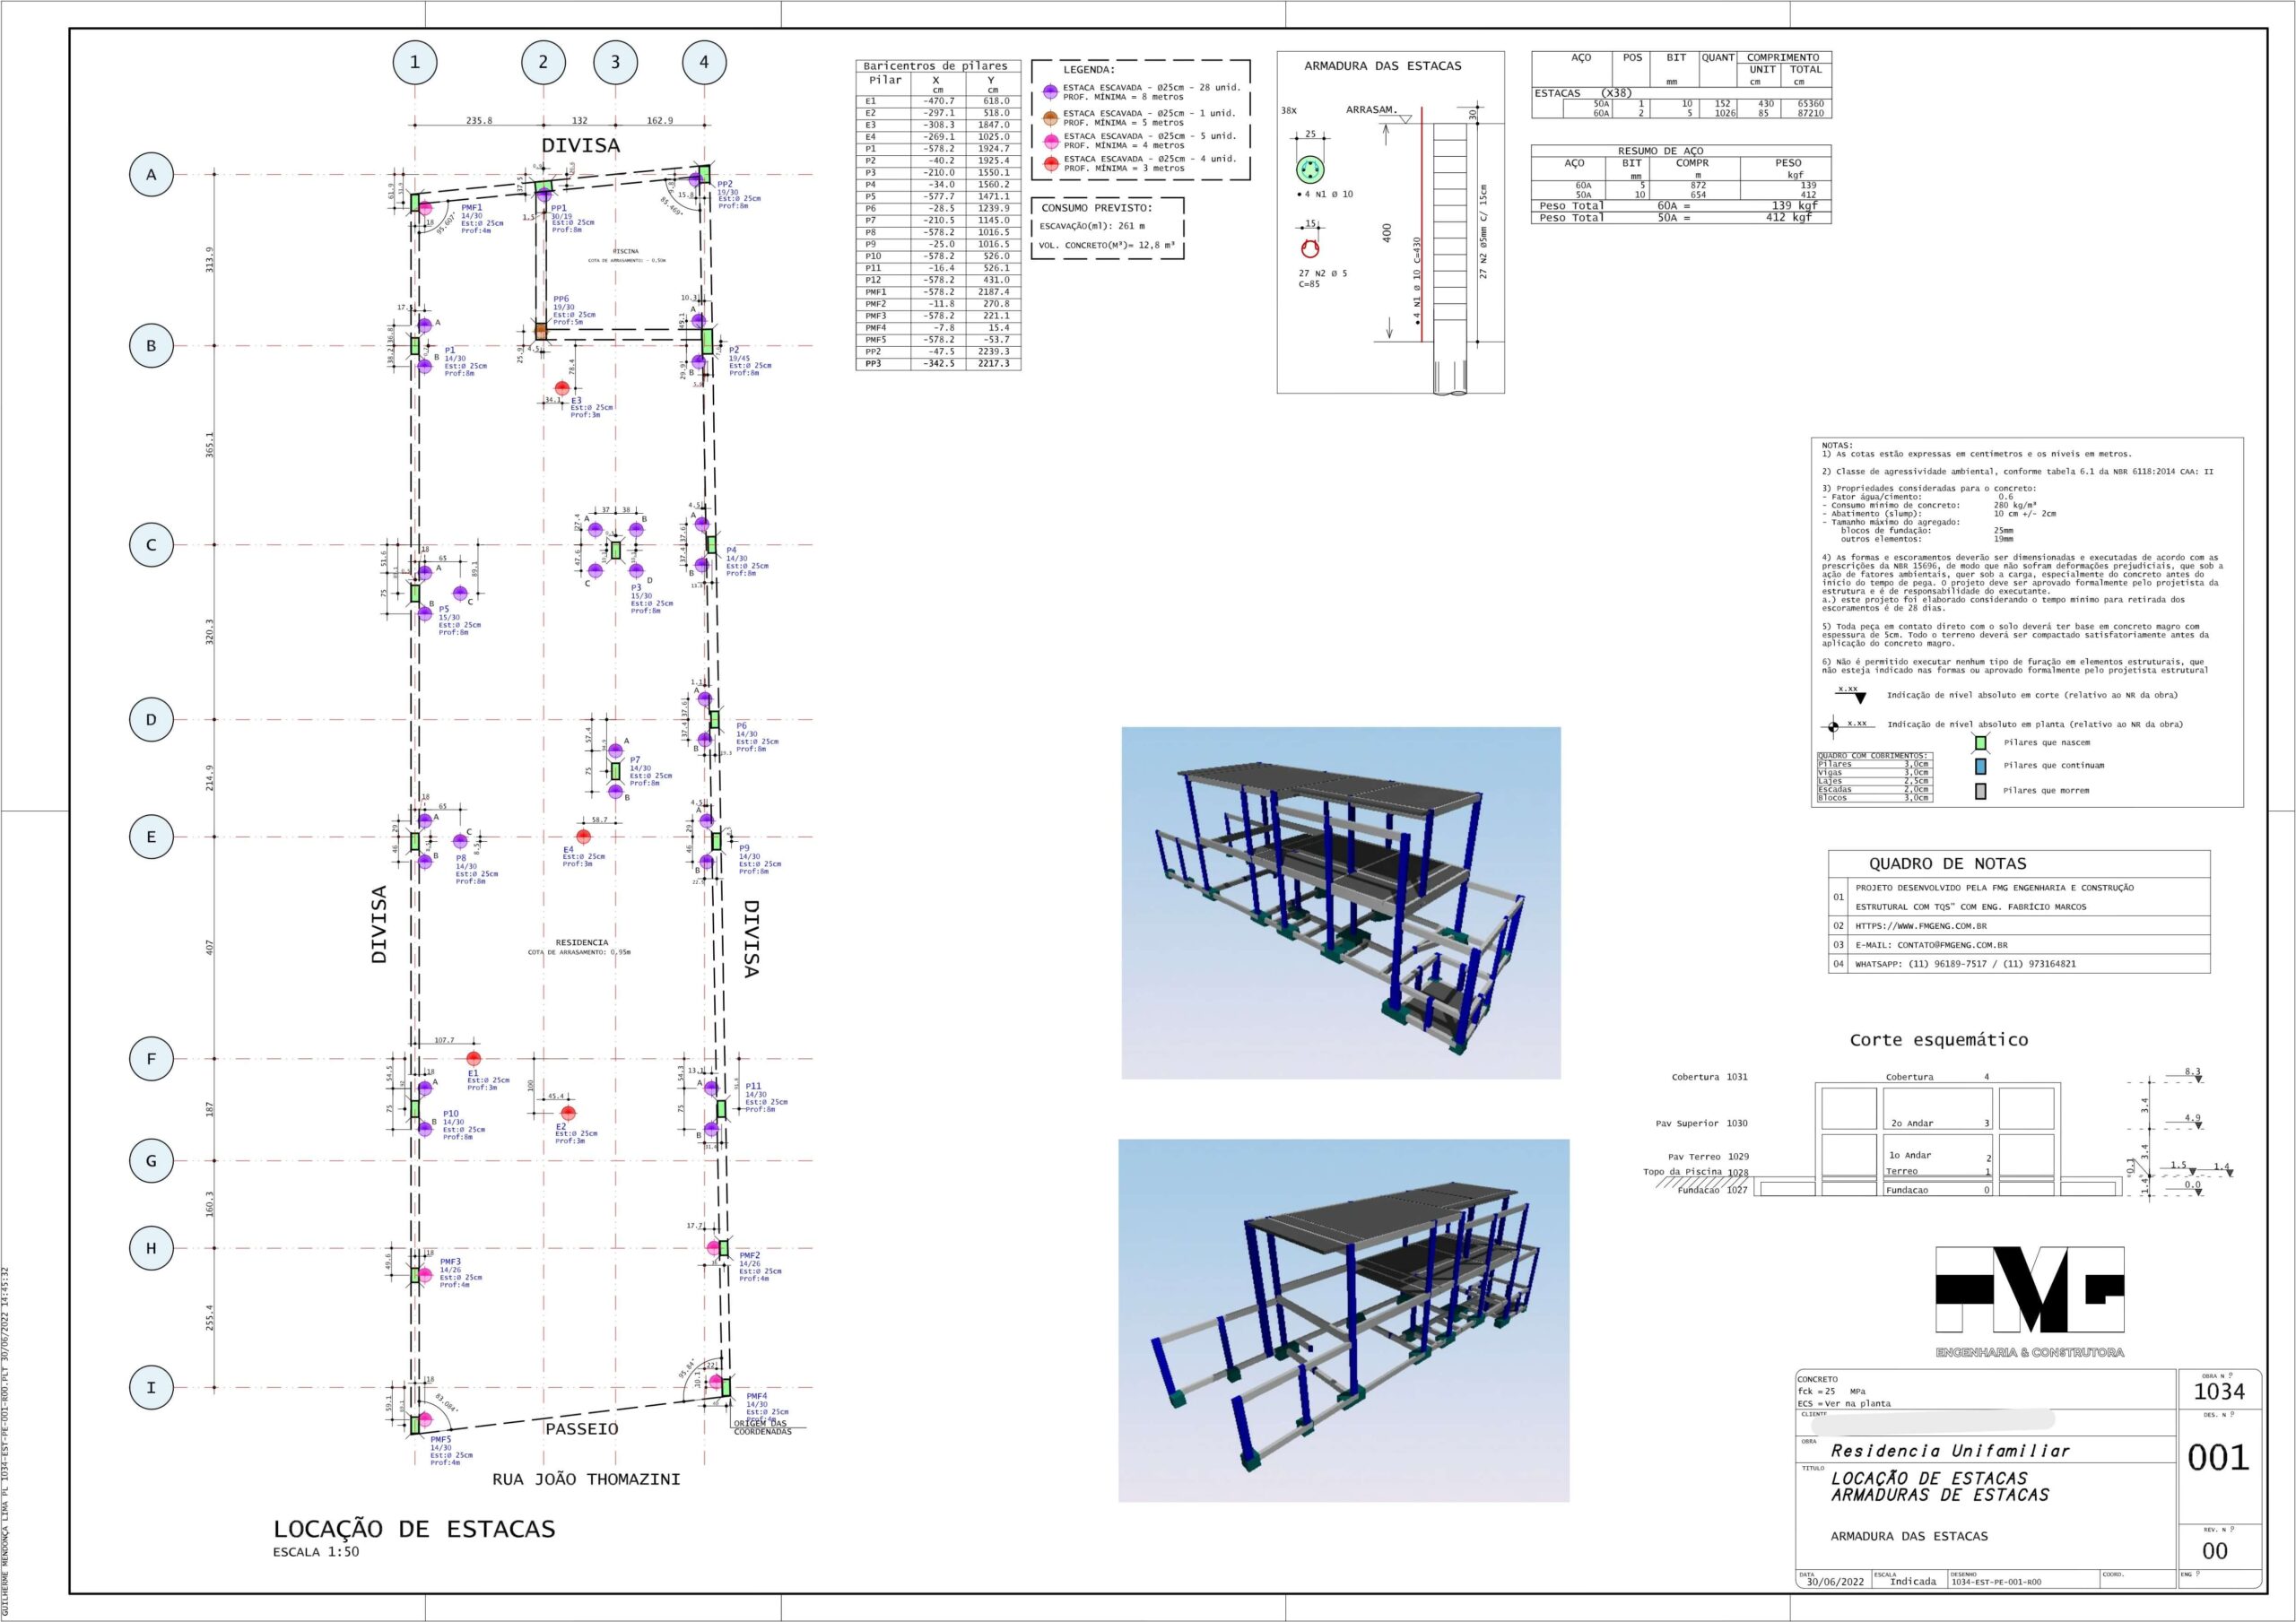Click blue 'Pilares que continuam' symbol
Viewport: 2296px width, 1622px height.
[1980, 766]
